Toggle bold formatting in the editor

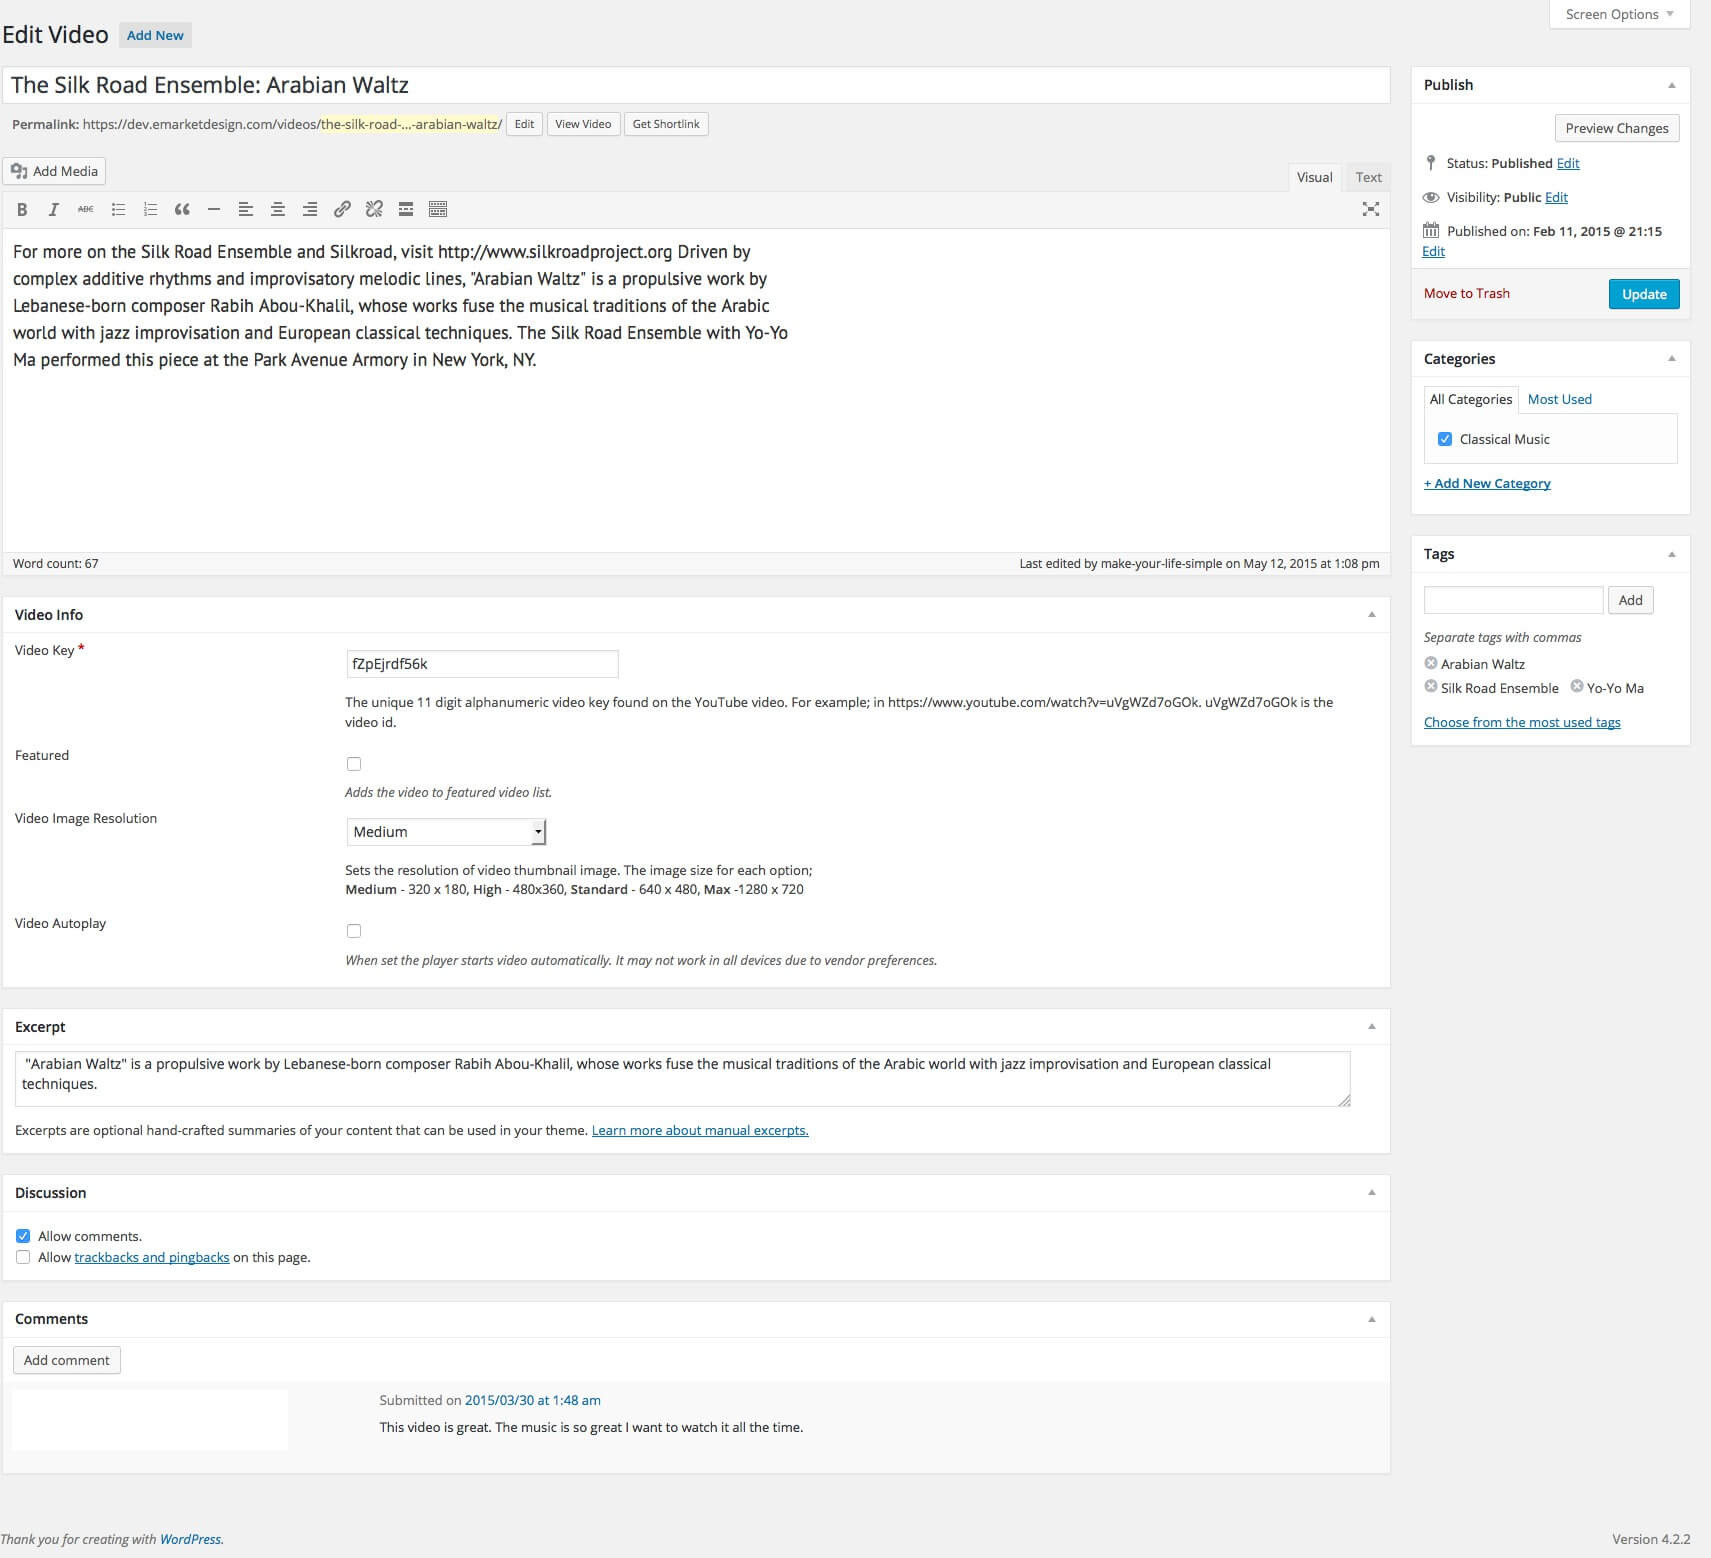22,209
